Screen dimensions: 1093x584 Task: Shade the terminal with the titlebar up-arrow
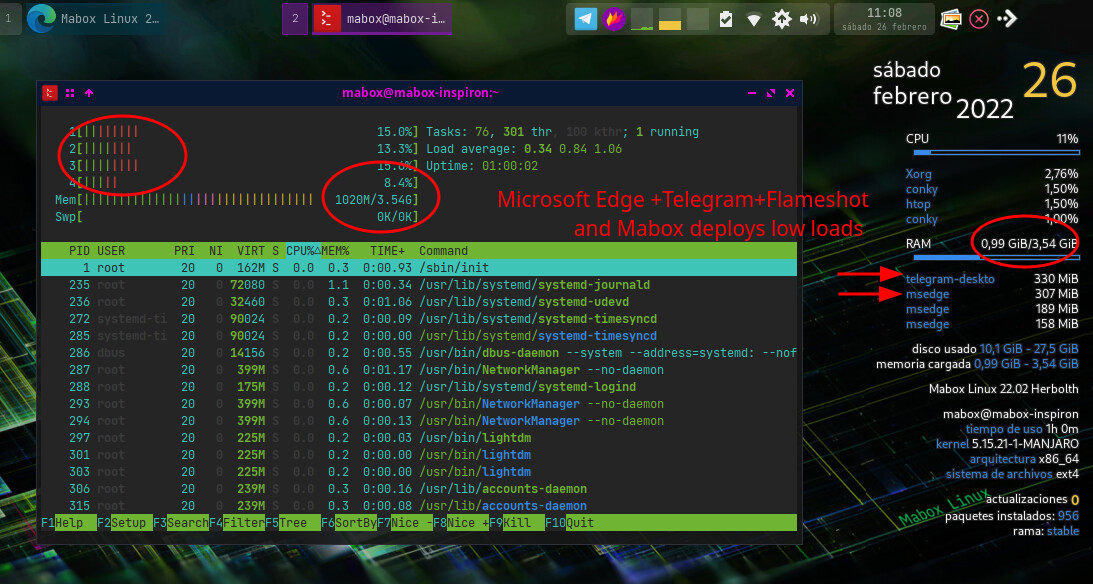click(88, 92)
